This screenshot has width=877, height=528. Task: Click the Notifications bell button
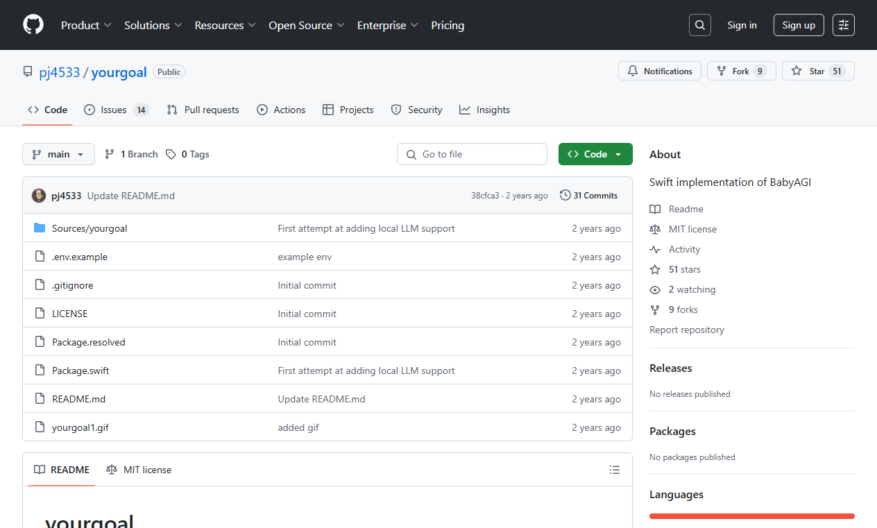pos(659,71)
